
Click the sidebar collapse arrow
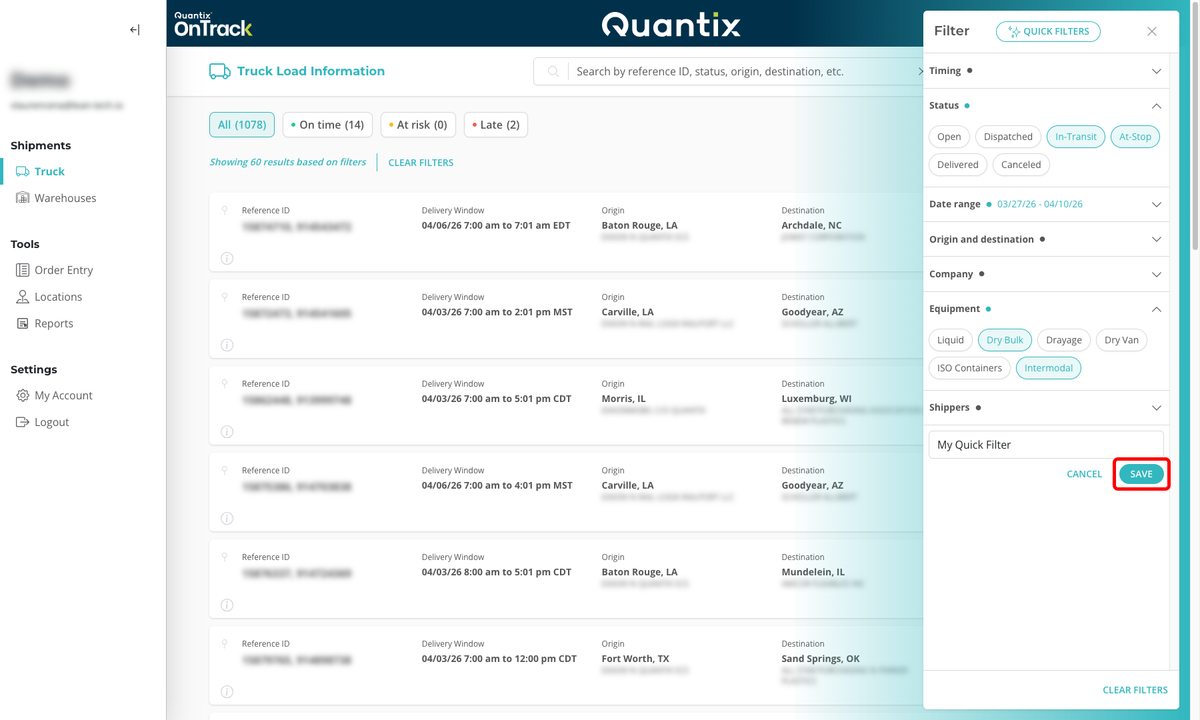(x=134, y=30)
